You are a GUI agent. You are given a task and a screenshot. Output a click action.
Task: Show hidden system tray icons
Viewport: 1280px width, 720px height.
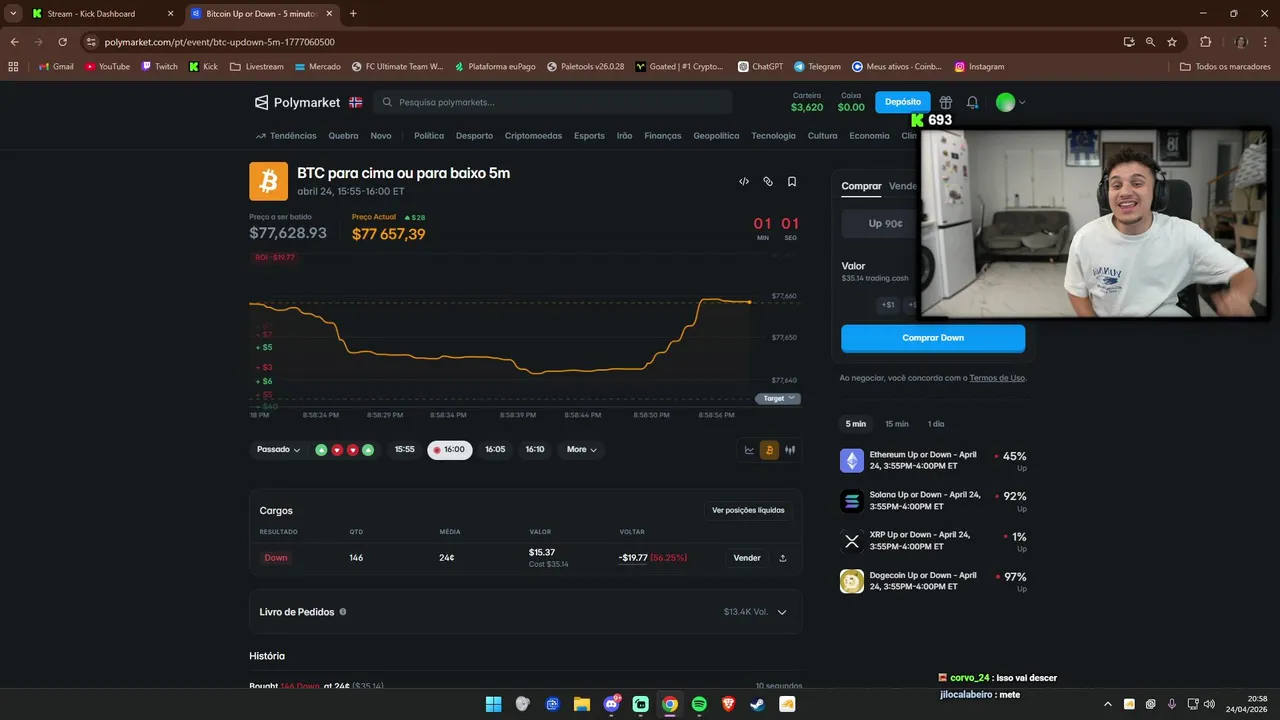click(x=1107, y=704)
